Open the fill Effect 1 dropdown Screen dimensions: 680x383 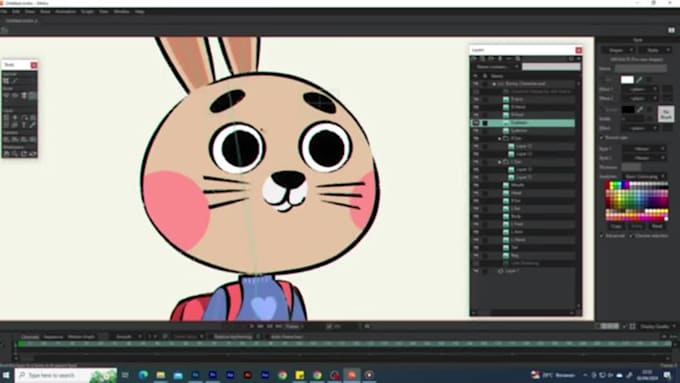point(640,89)
